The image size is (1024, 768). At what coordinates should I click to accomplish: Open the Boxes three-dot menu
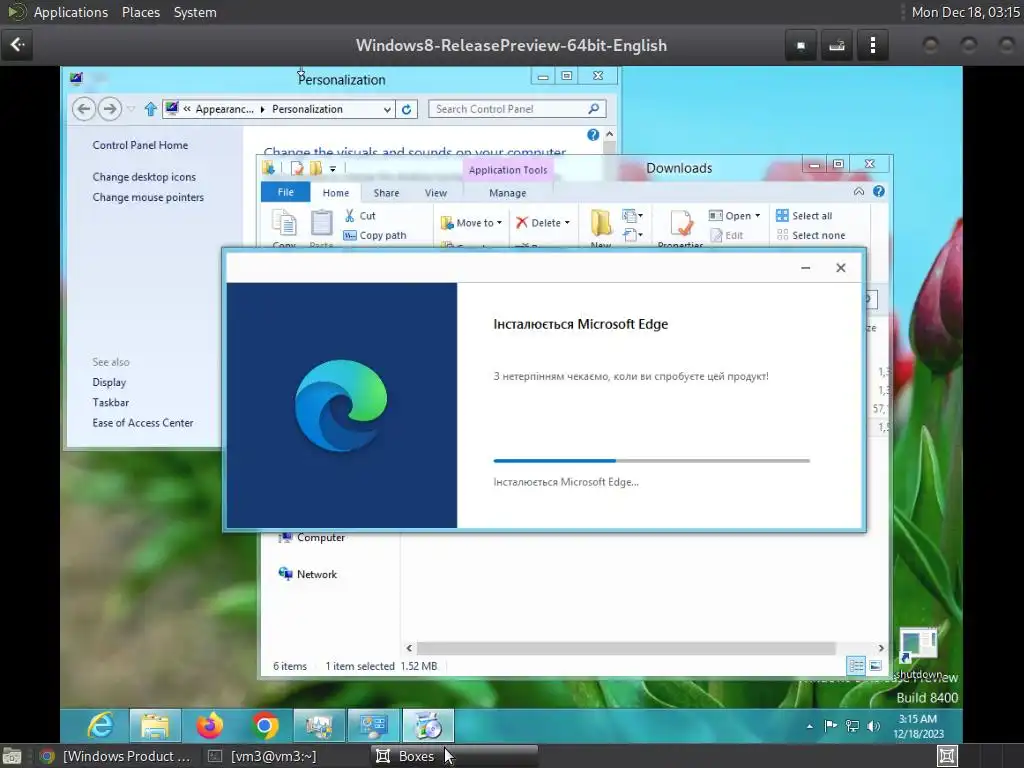[x=872, y=45]
